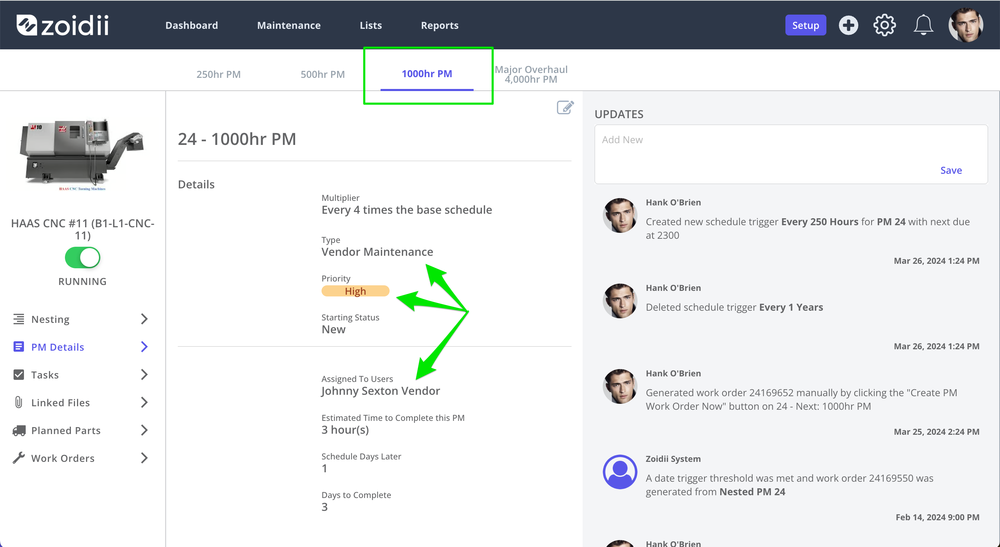Image resolution: width=1000 pixels, height=547 pixels.
Task: Switch to Major Overhaul 4,000hr PM tab
Action: coord(531,74)
